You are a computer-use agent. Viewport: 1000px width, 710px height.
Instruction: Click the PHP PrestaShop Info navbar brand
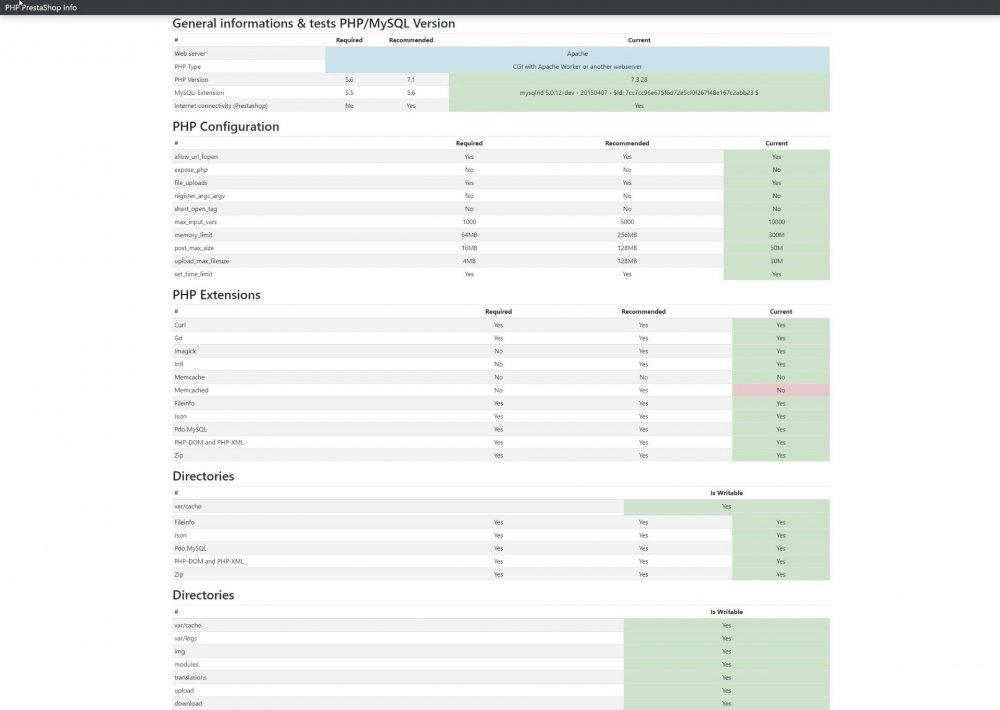[40, 7]
